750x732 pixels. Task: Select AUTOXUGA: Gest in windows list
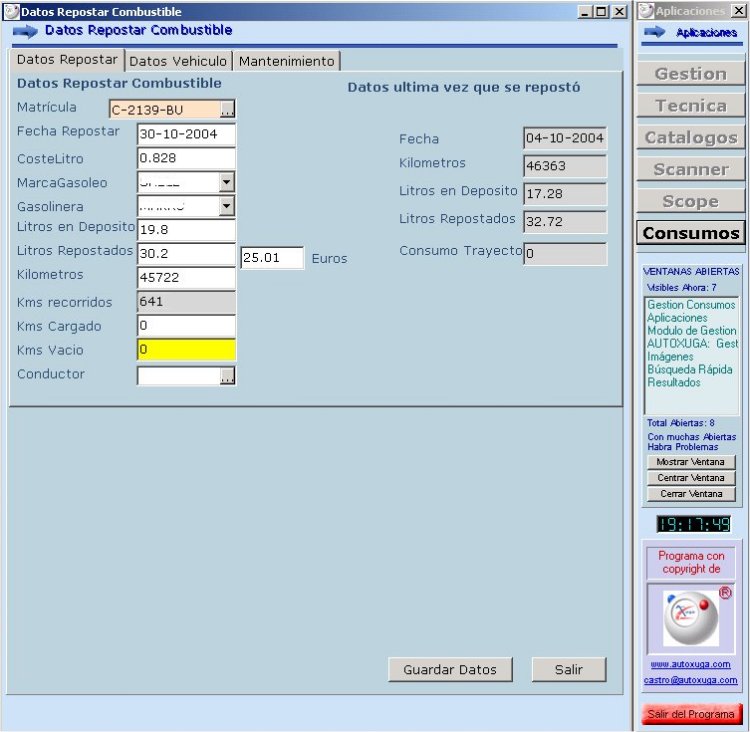692,344
